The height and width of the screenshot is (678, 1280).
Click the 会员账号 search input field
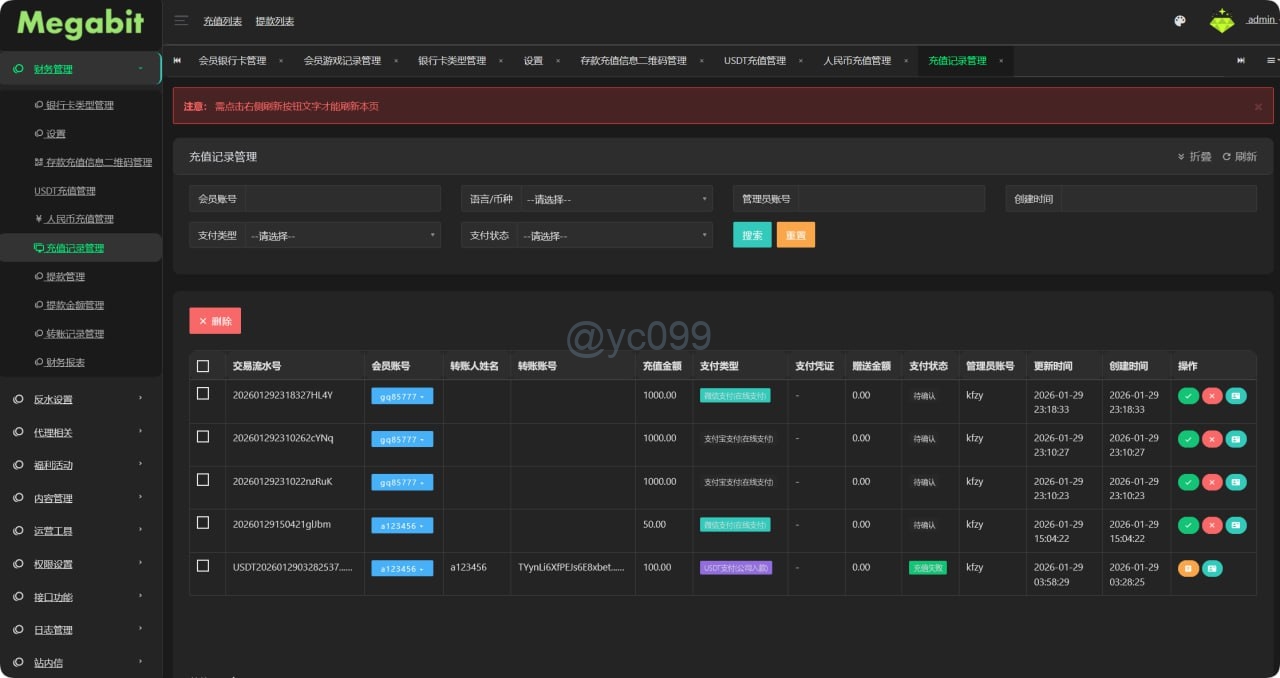point(342,199)
